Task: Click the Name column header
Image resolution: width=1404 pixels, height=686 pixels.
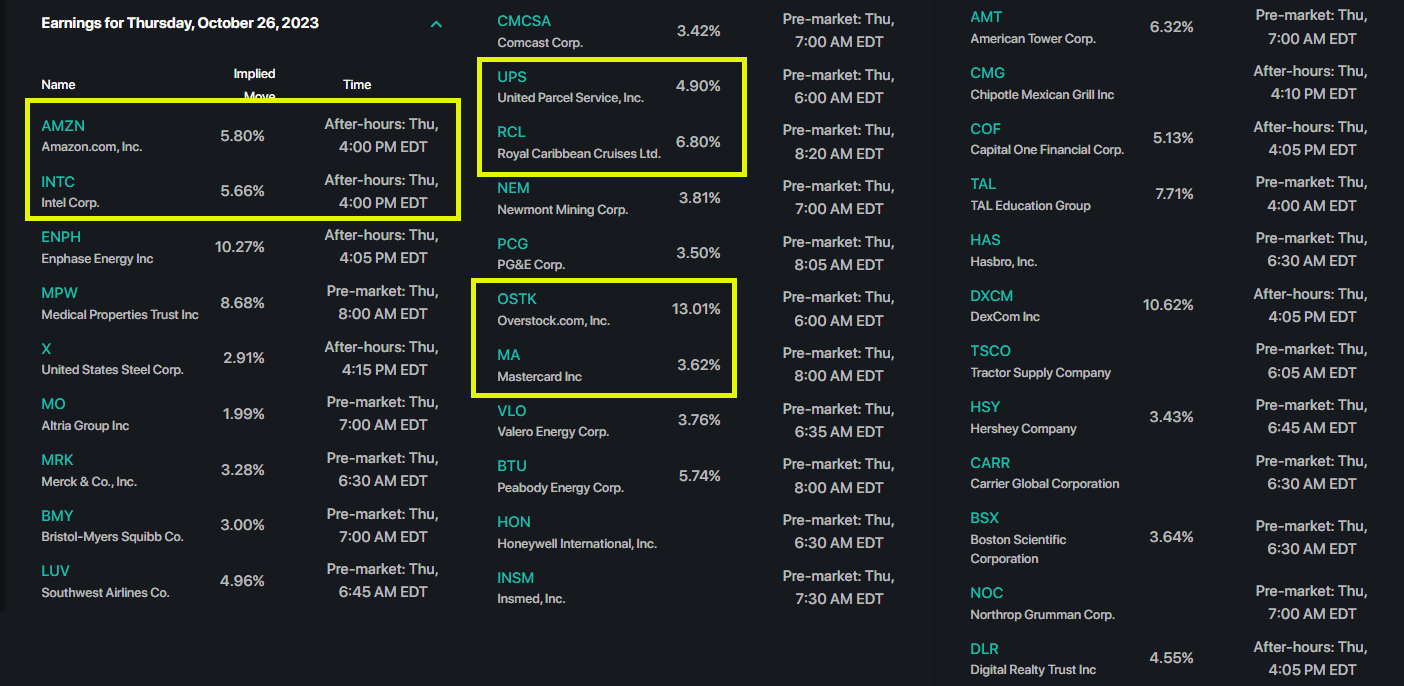Action: pyautogui.click(x=58, y=85)
